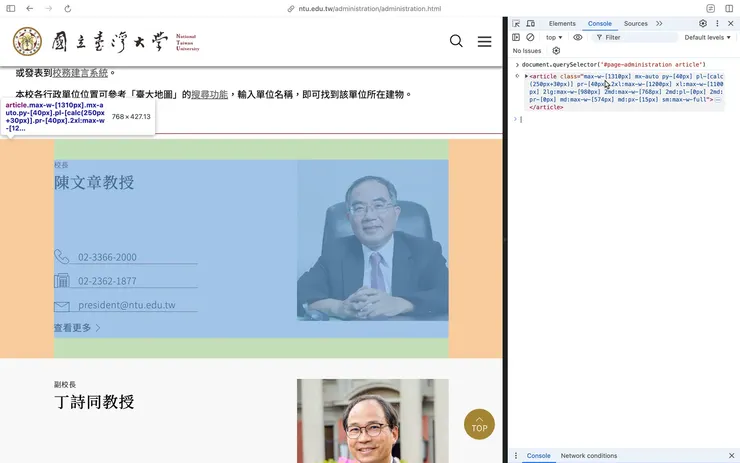Show the console sidebar
This screenshot has width=740, height=463.
click(516, 37)
